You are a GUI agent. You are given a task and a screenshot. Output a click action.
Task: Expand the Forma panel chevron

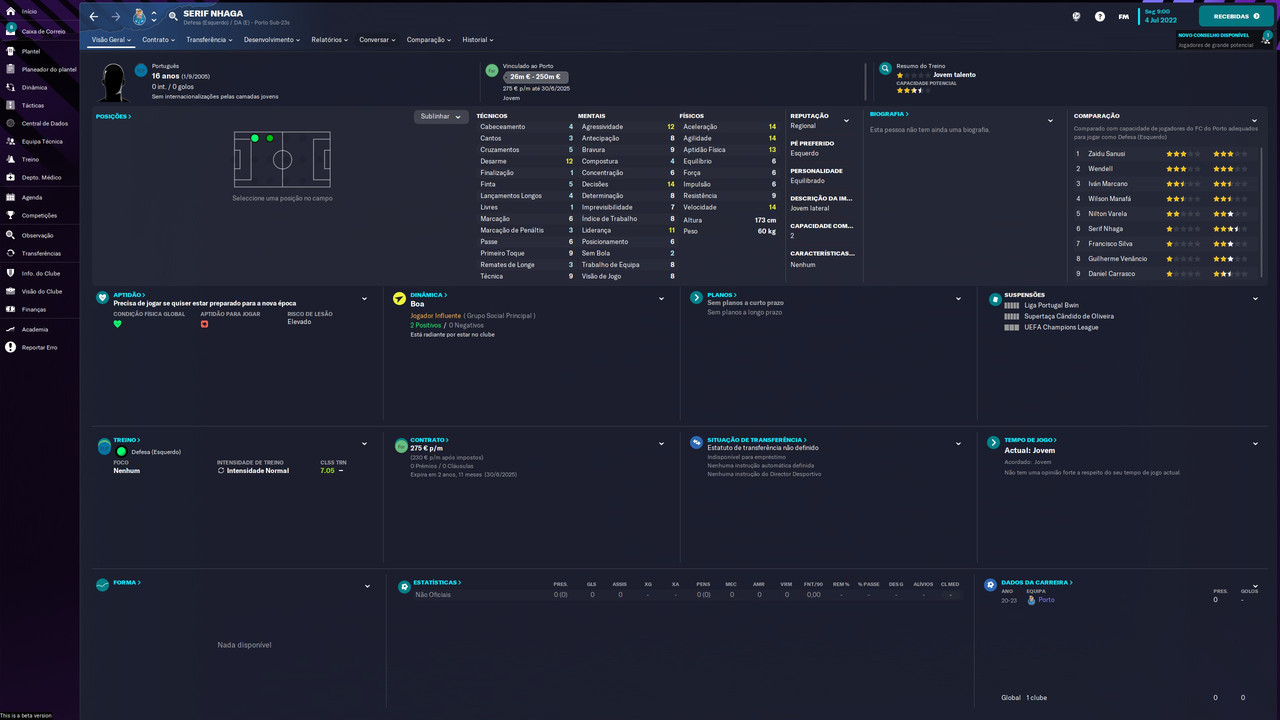tap(367, 586)
